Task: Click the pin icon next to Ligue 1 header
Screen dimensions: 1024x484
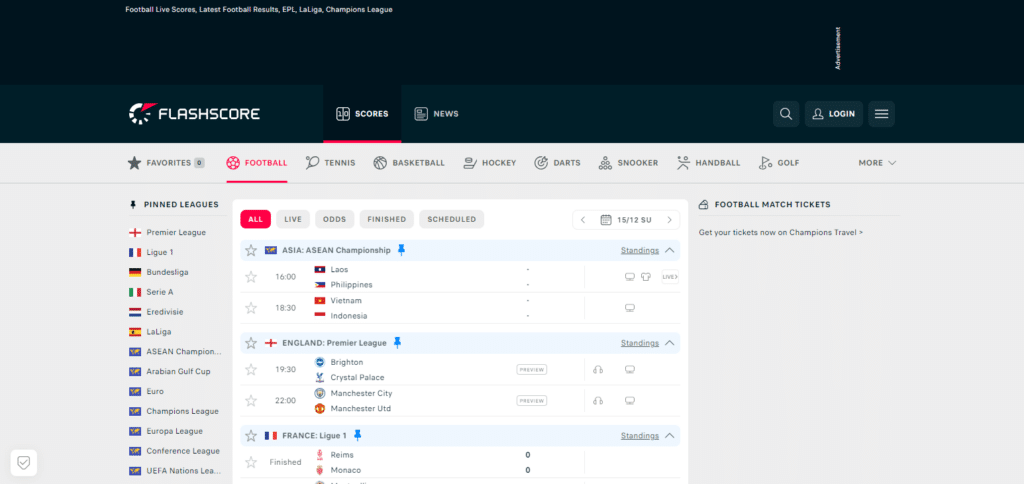Action: coord(357,436)
